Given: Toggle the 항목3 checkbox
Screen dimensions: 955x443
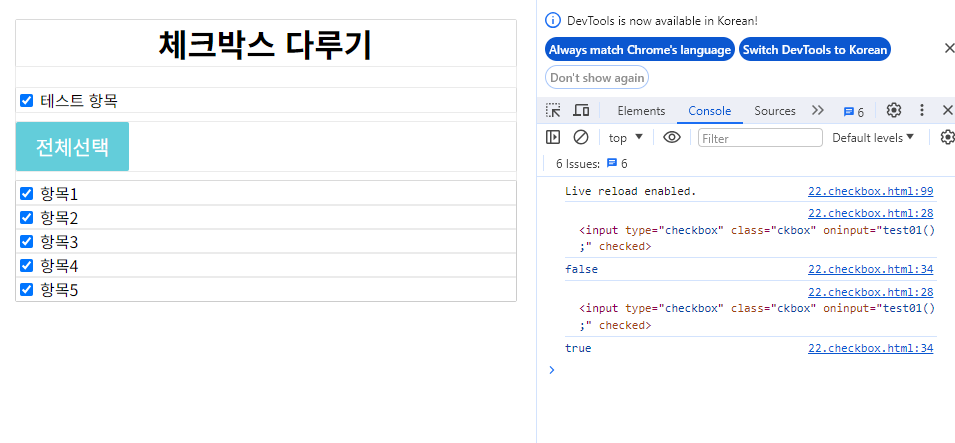Looking at the screenshot, I should (x=26, y=241).
